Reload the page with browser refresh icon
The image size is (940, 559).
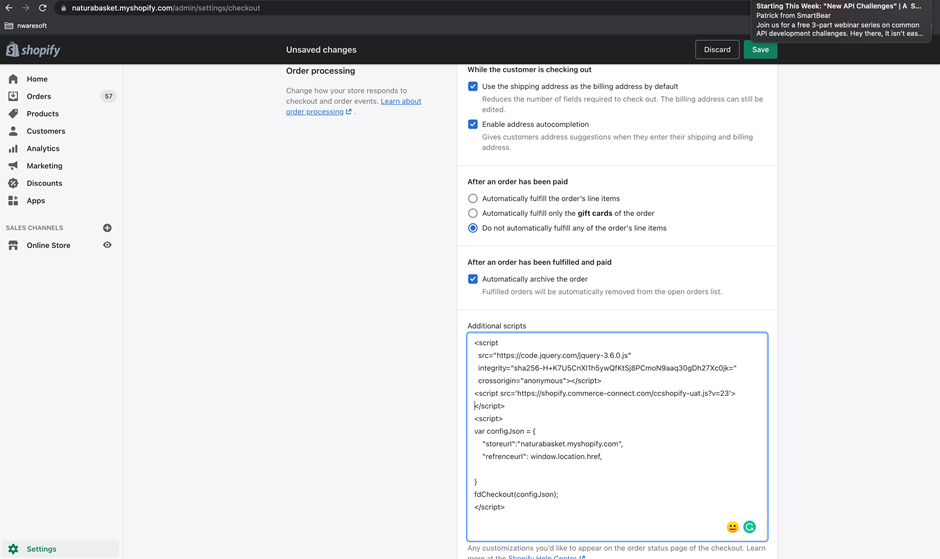click(43, 8)
